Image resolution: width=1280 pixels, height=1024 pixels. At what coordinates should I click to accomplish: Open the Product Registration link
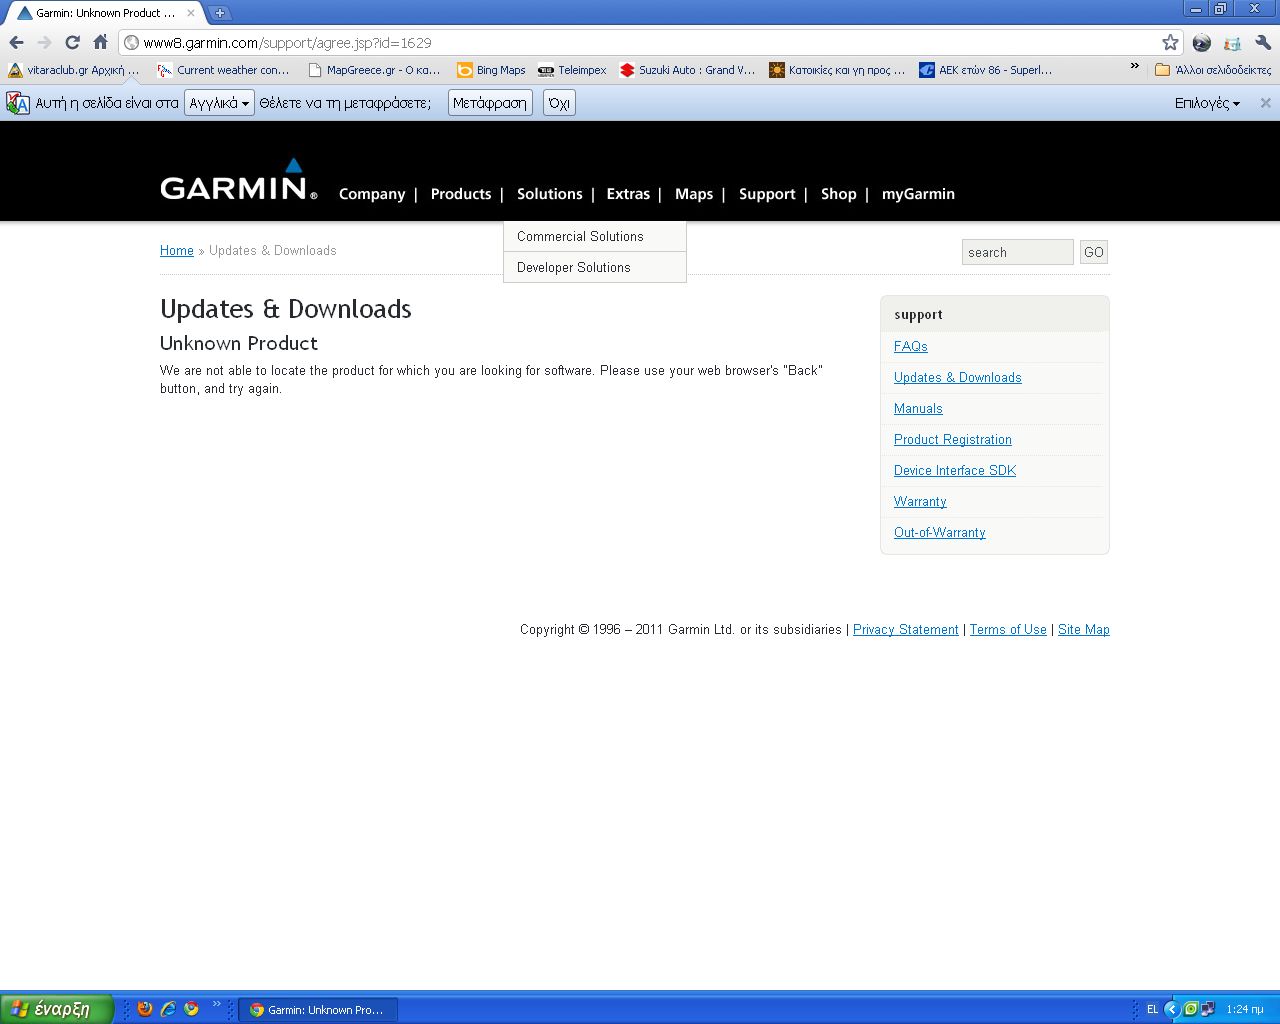click(953, 439)
